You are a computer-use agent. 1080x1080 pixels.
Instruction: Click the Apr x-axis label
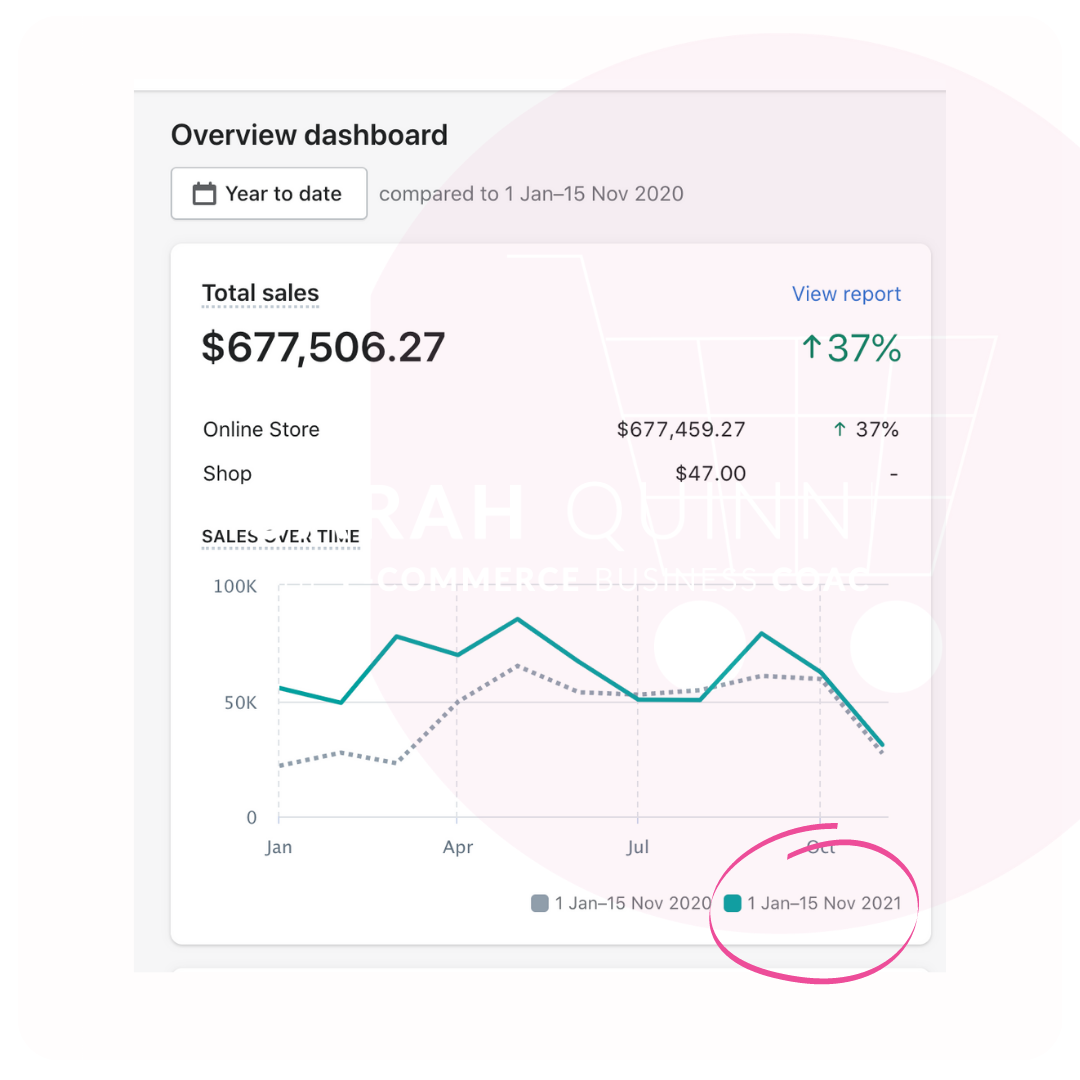[457, 847]
